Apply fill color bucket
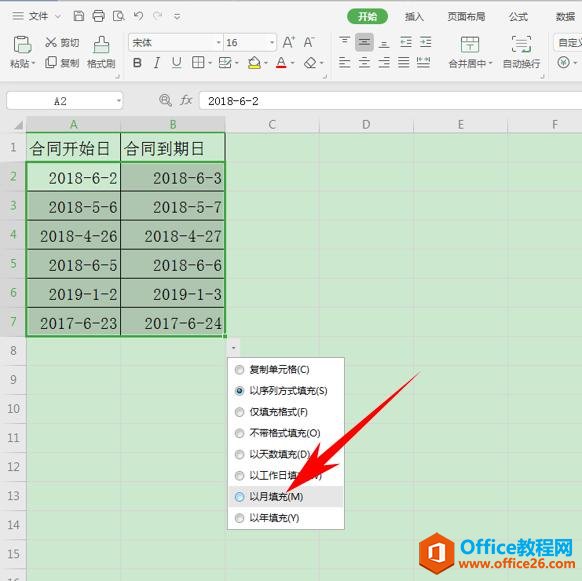 click(x=254, y=63)
